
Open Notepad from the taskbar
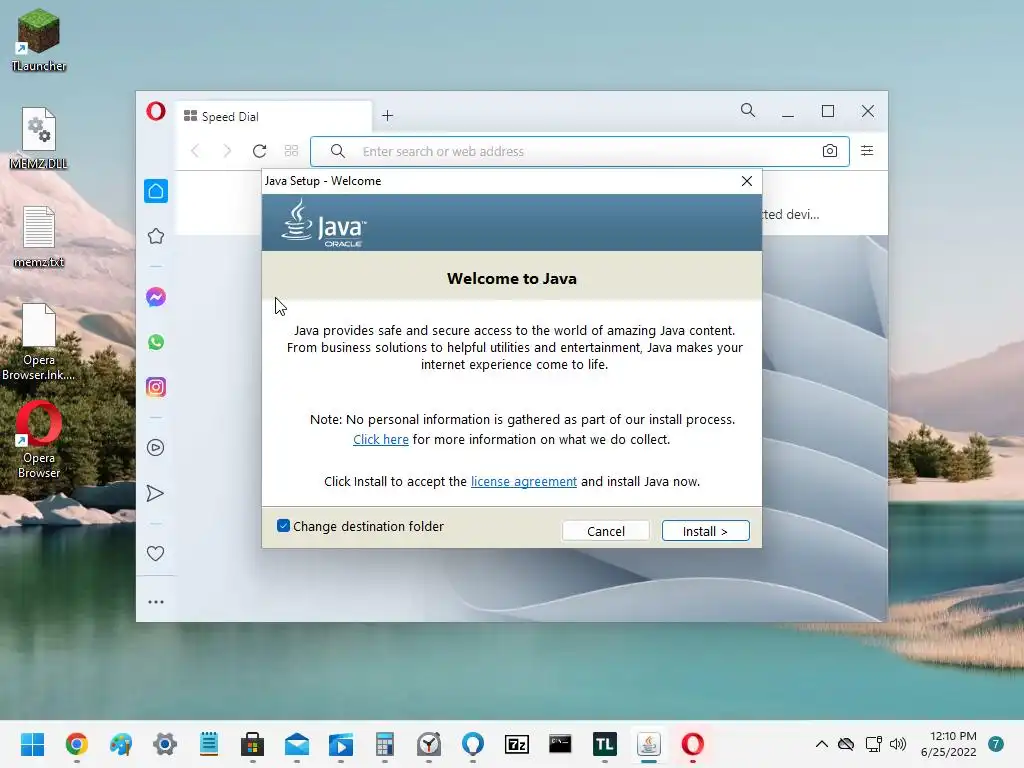tap(209, 744)
